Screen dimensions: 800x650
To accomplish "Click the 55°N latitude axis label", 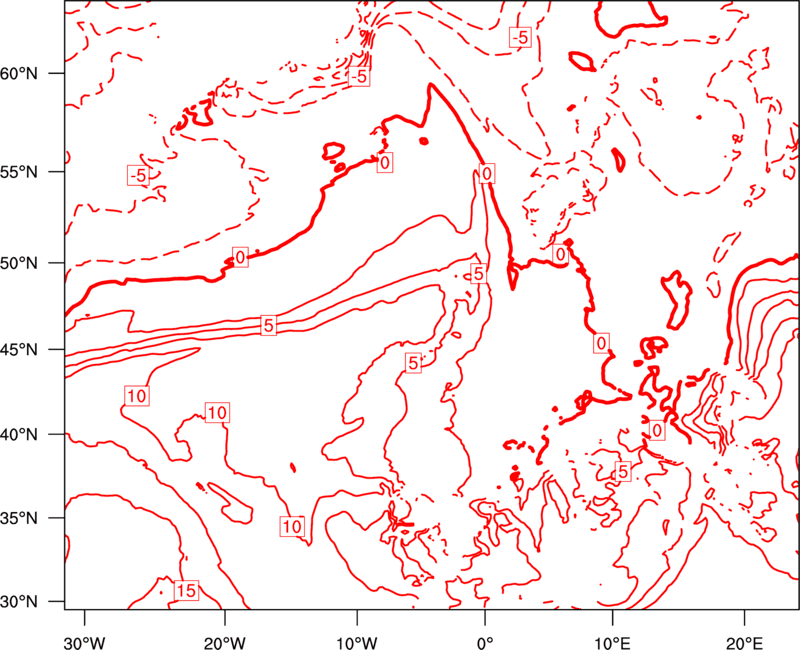I will tap(18, 172).
